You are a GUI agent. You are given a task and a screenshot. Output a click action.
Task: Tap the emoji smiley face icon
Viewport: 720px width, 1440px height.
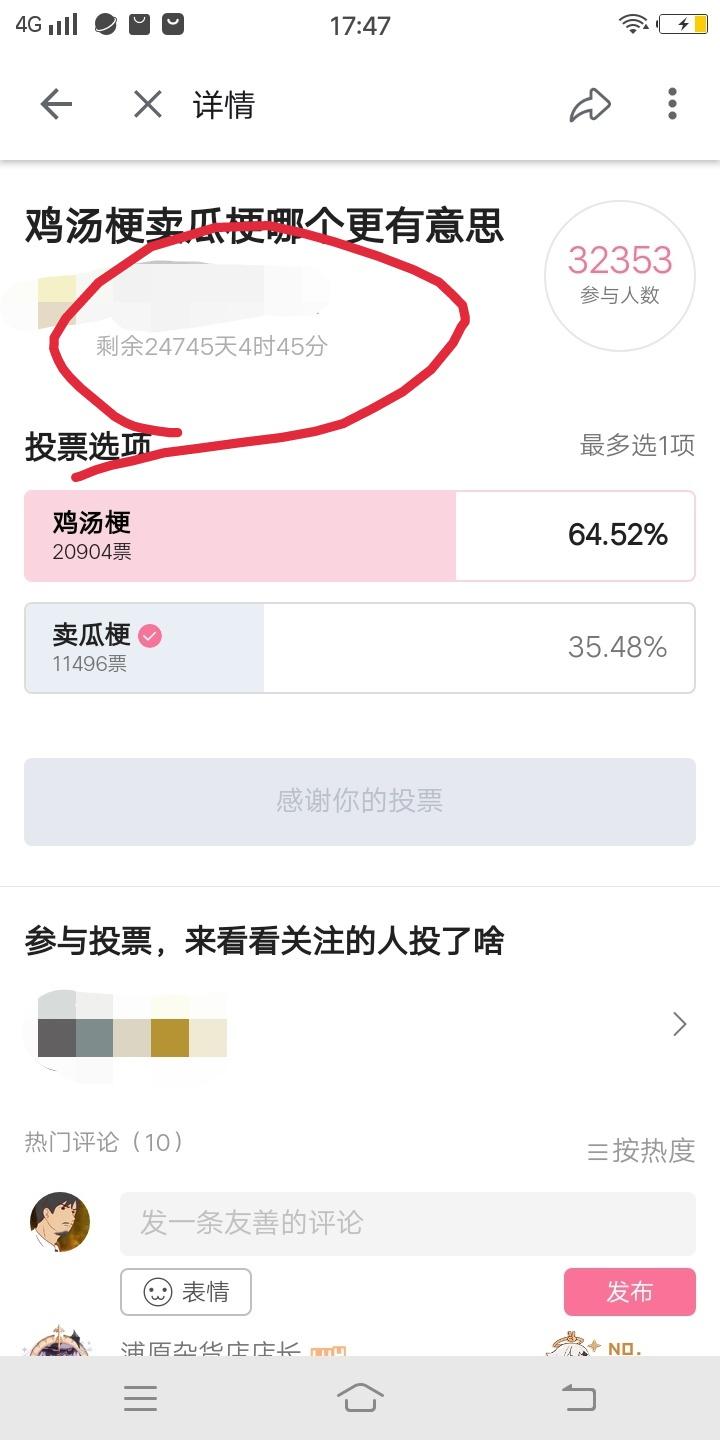coord(158,1292)
